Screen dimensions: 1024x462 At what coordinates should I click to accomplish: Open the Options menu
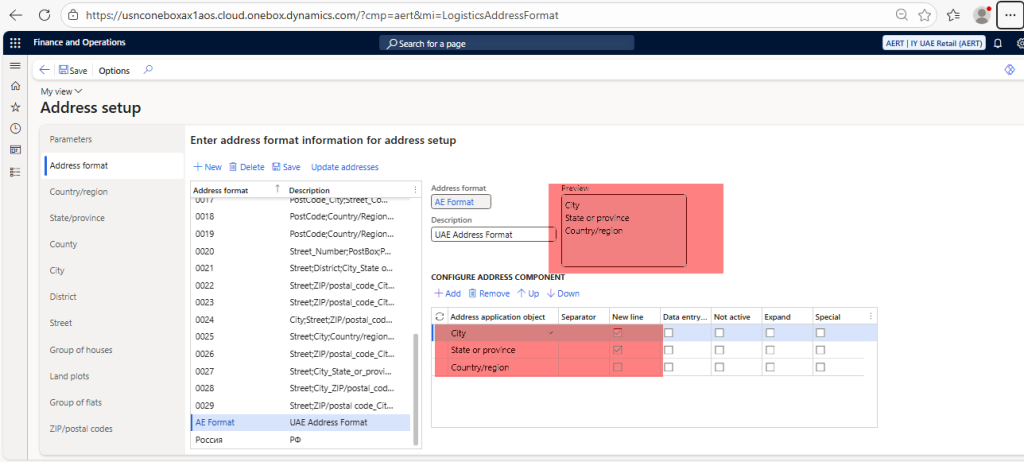[114, 70]
